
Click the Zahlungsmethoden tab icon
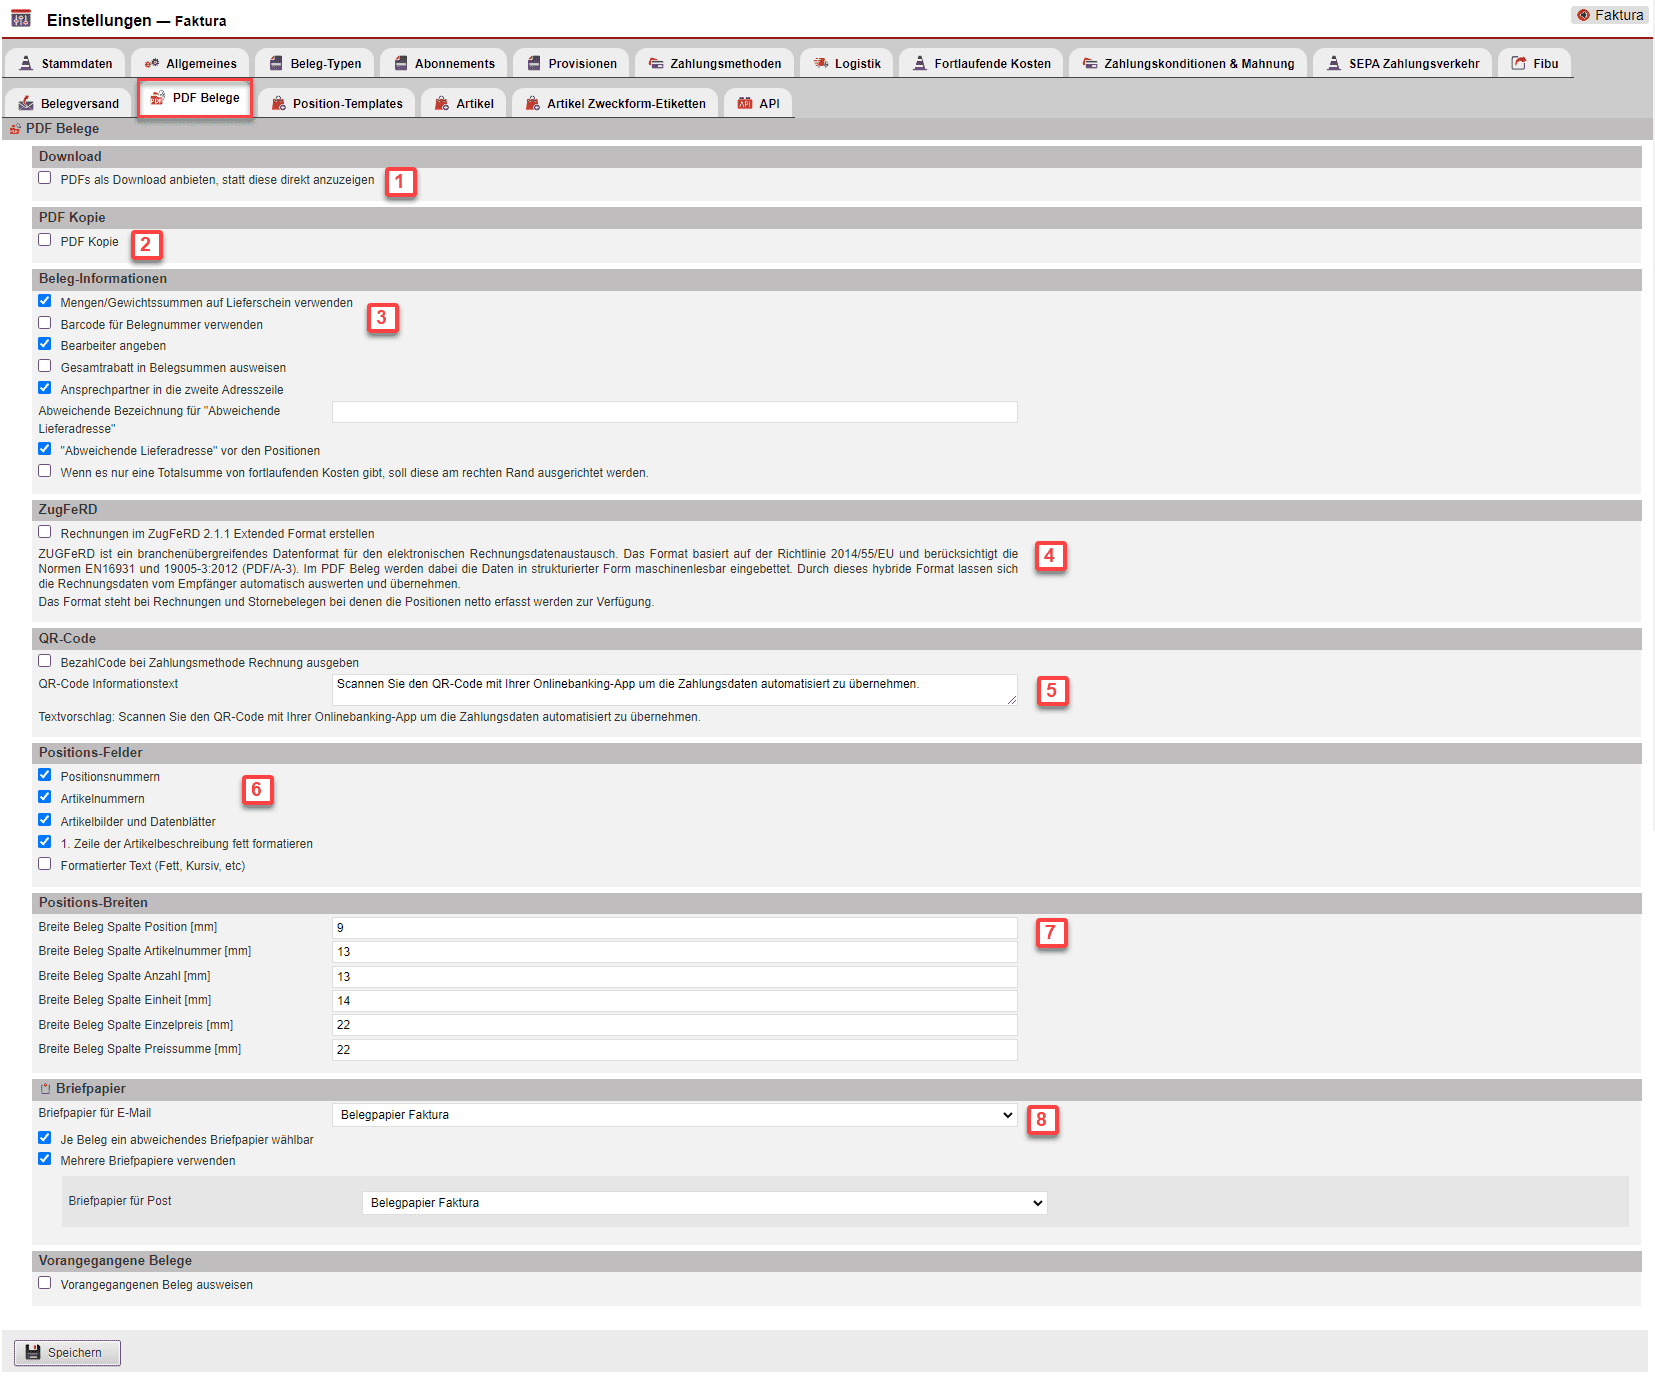(x=656, y=63)
